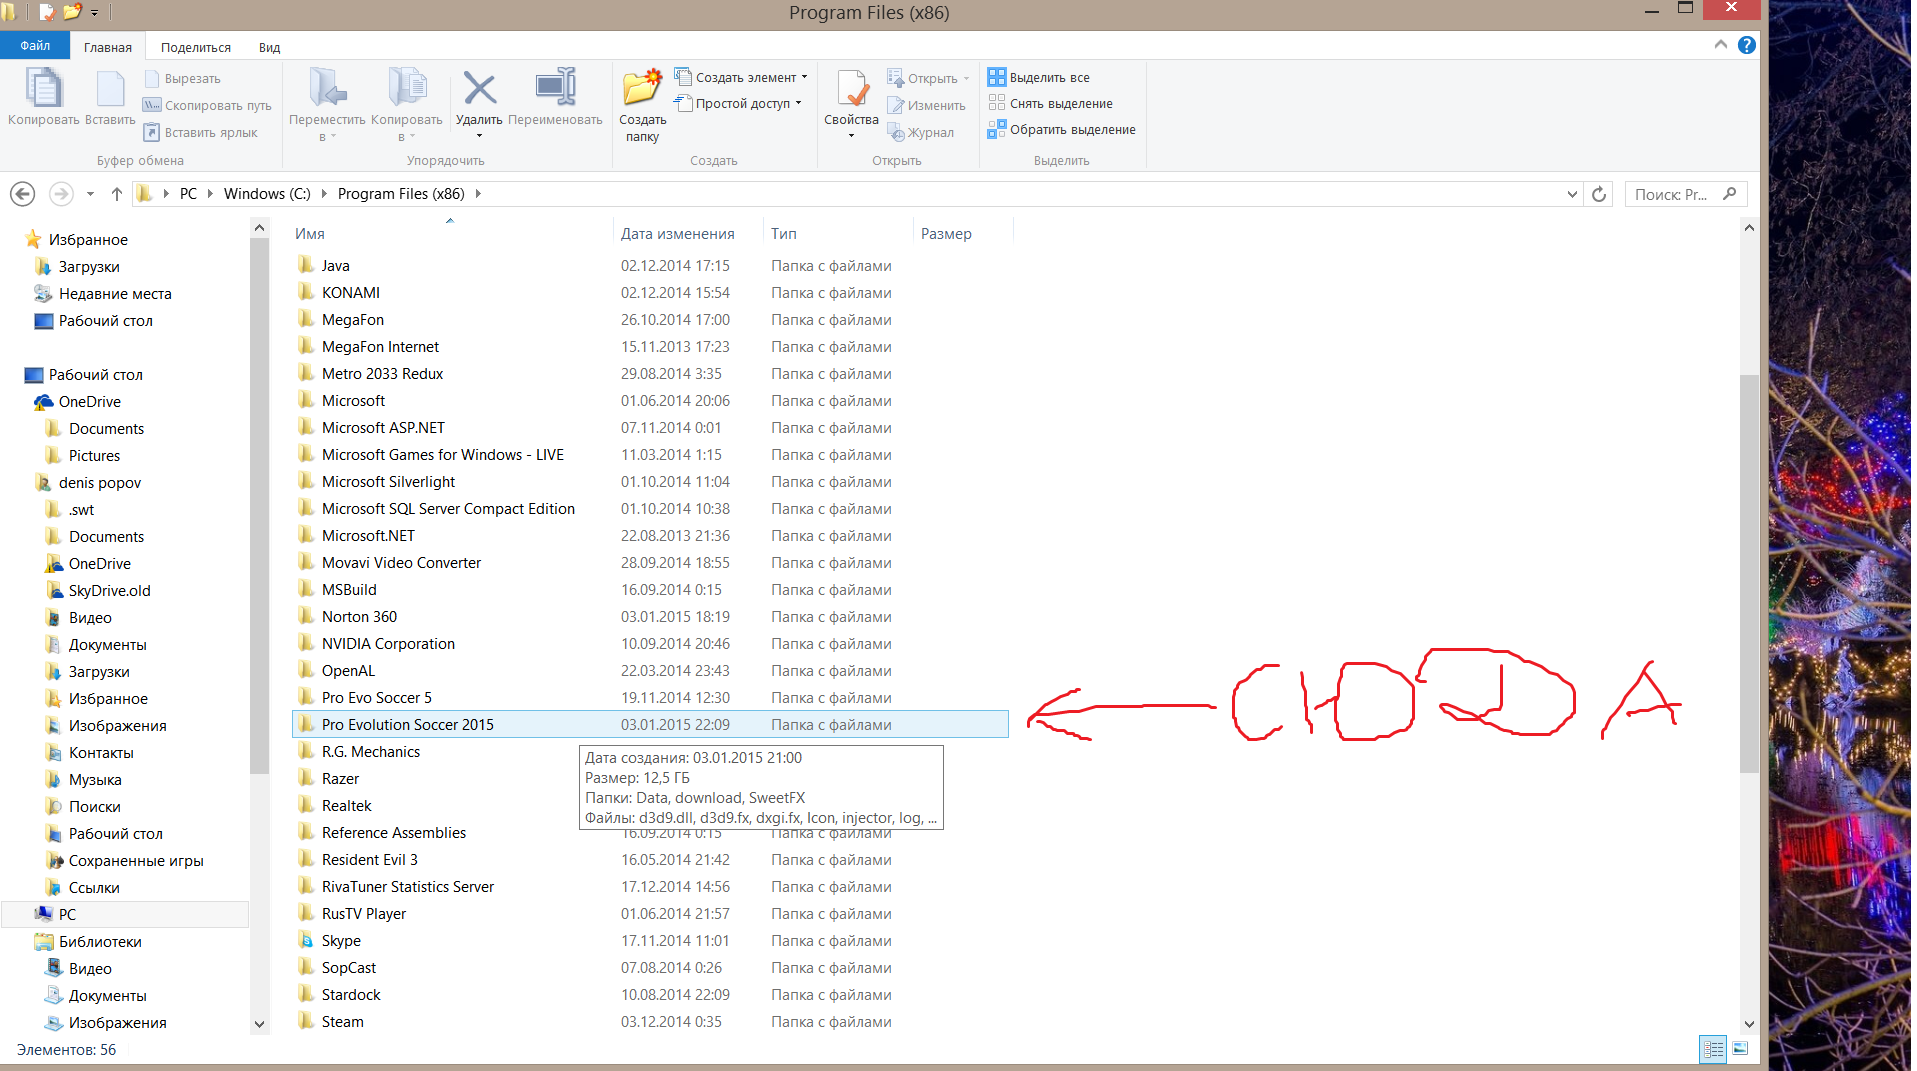Switch to the Home (Главная) tab
The width and height of the screenshot is (1917, 1071).
[x=108, y=47]
